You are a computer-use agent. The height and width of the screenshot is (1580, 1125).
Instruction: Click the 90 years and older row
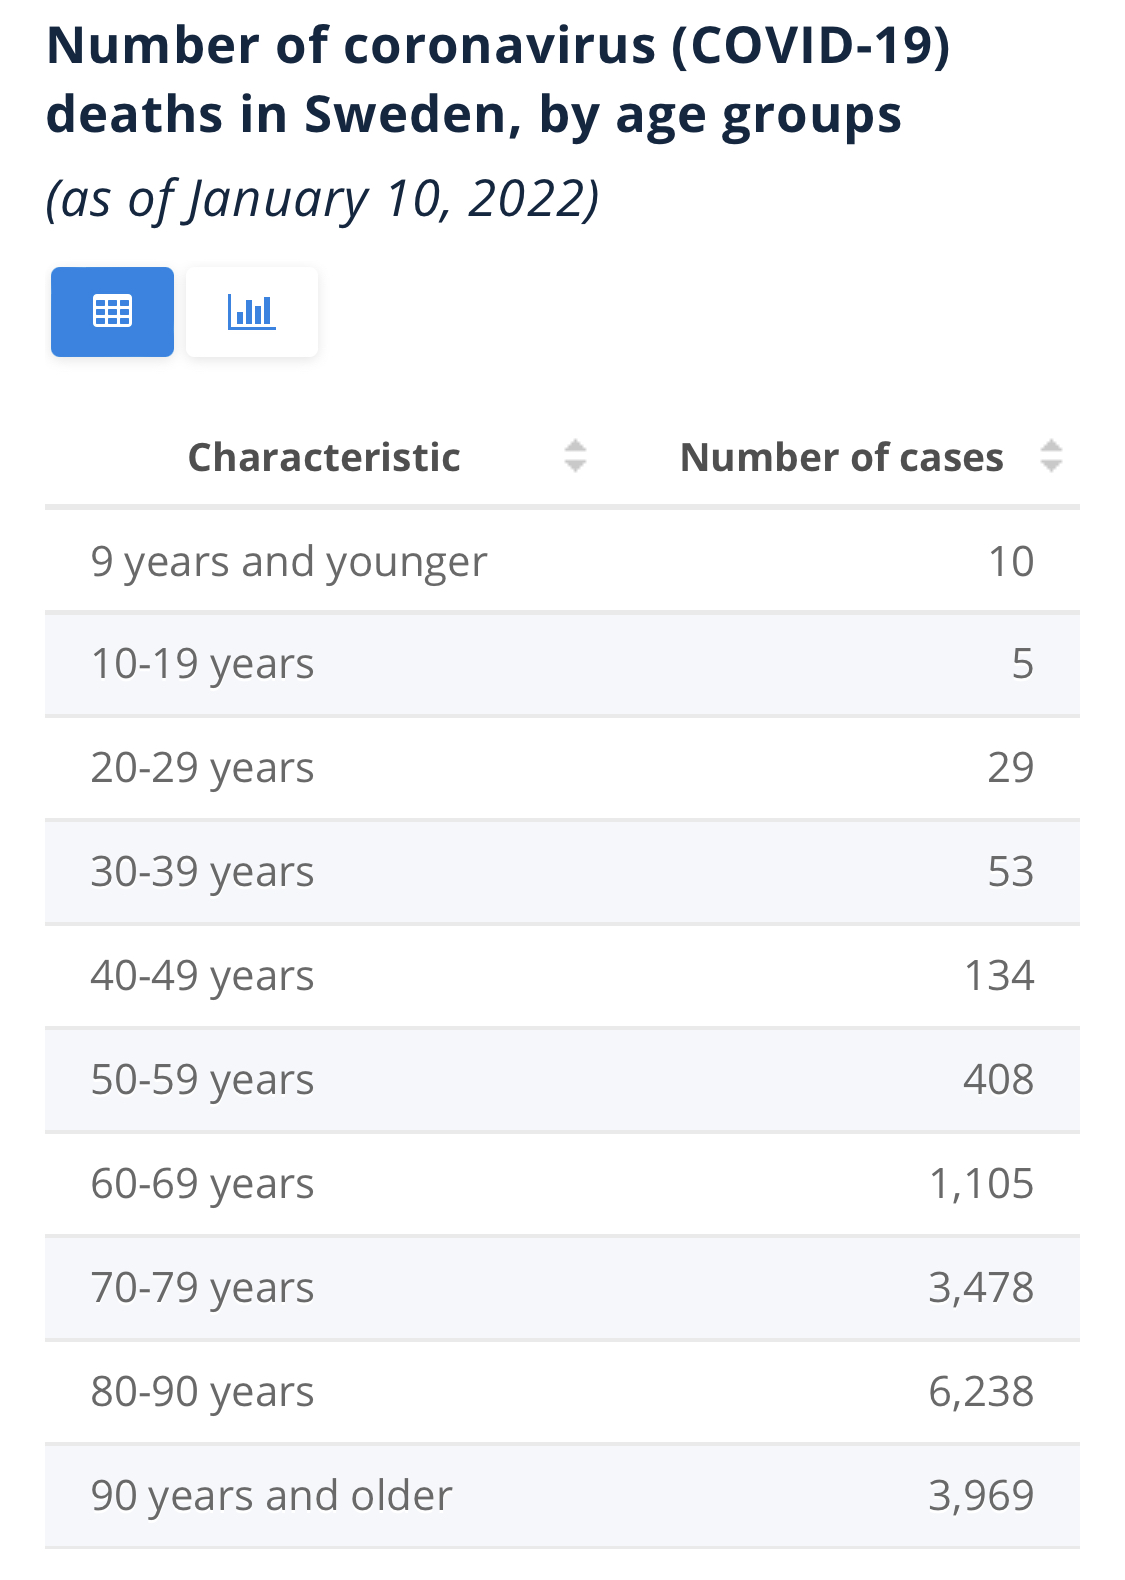[x=271, y=1496]
